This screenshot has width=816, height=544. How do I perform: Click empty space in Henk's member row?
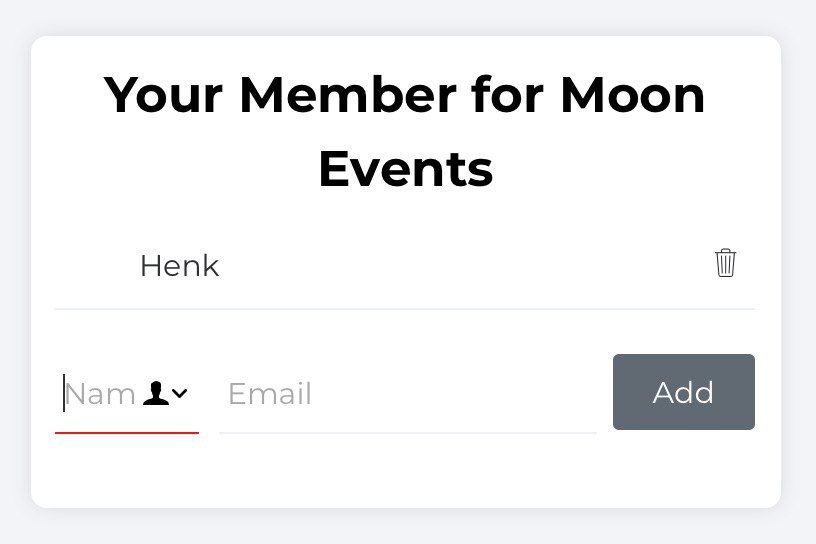click(x=450, y=266)
